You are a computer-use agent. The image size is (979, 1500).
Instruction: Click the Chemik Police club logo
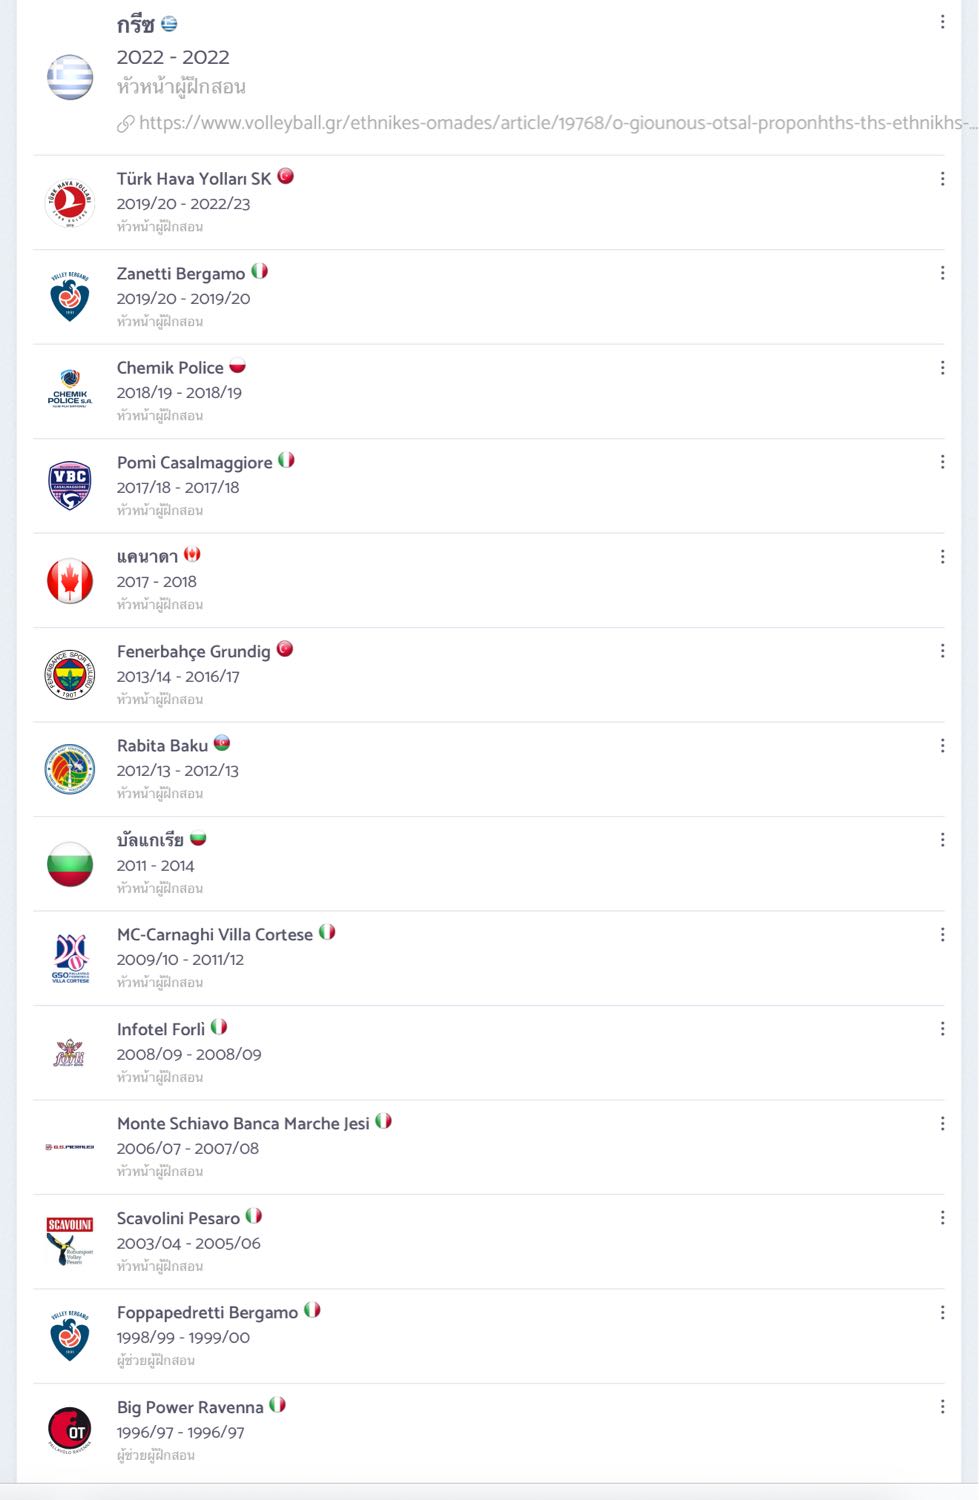click(70, 391)
